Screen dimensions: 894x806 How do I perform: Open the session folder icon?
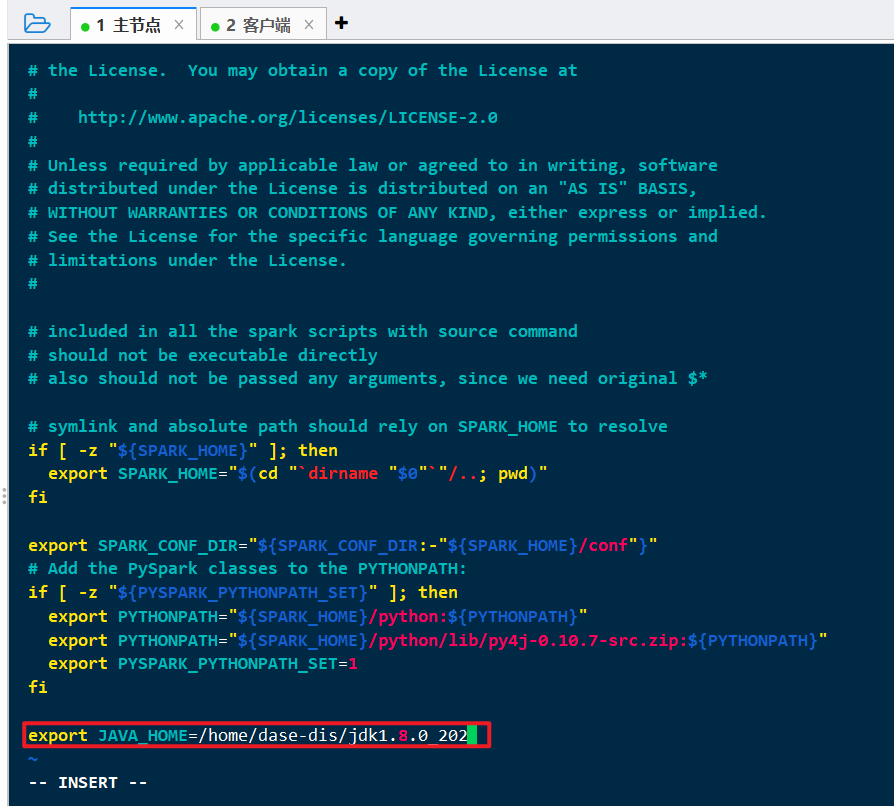[x=37, y=24]
